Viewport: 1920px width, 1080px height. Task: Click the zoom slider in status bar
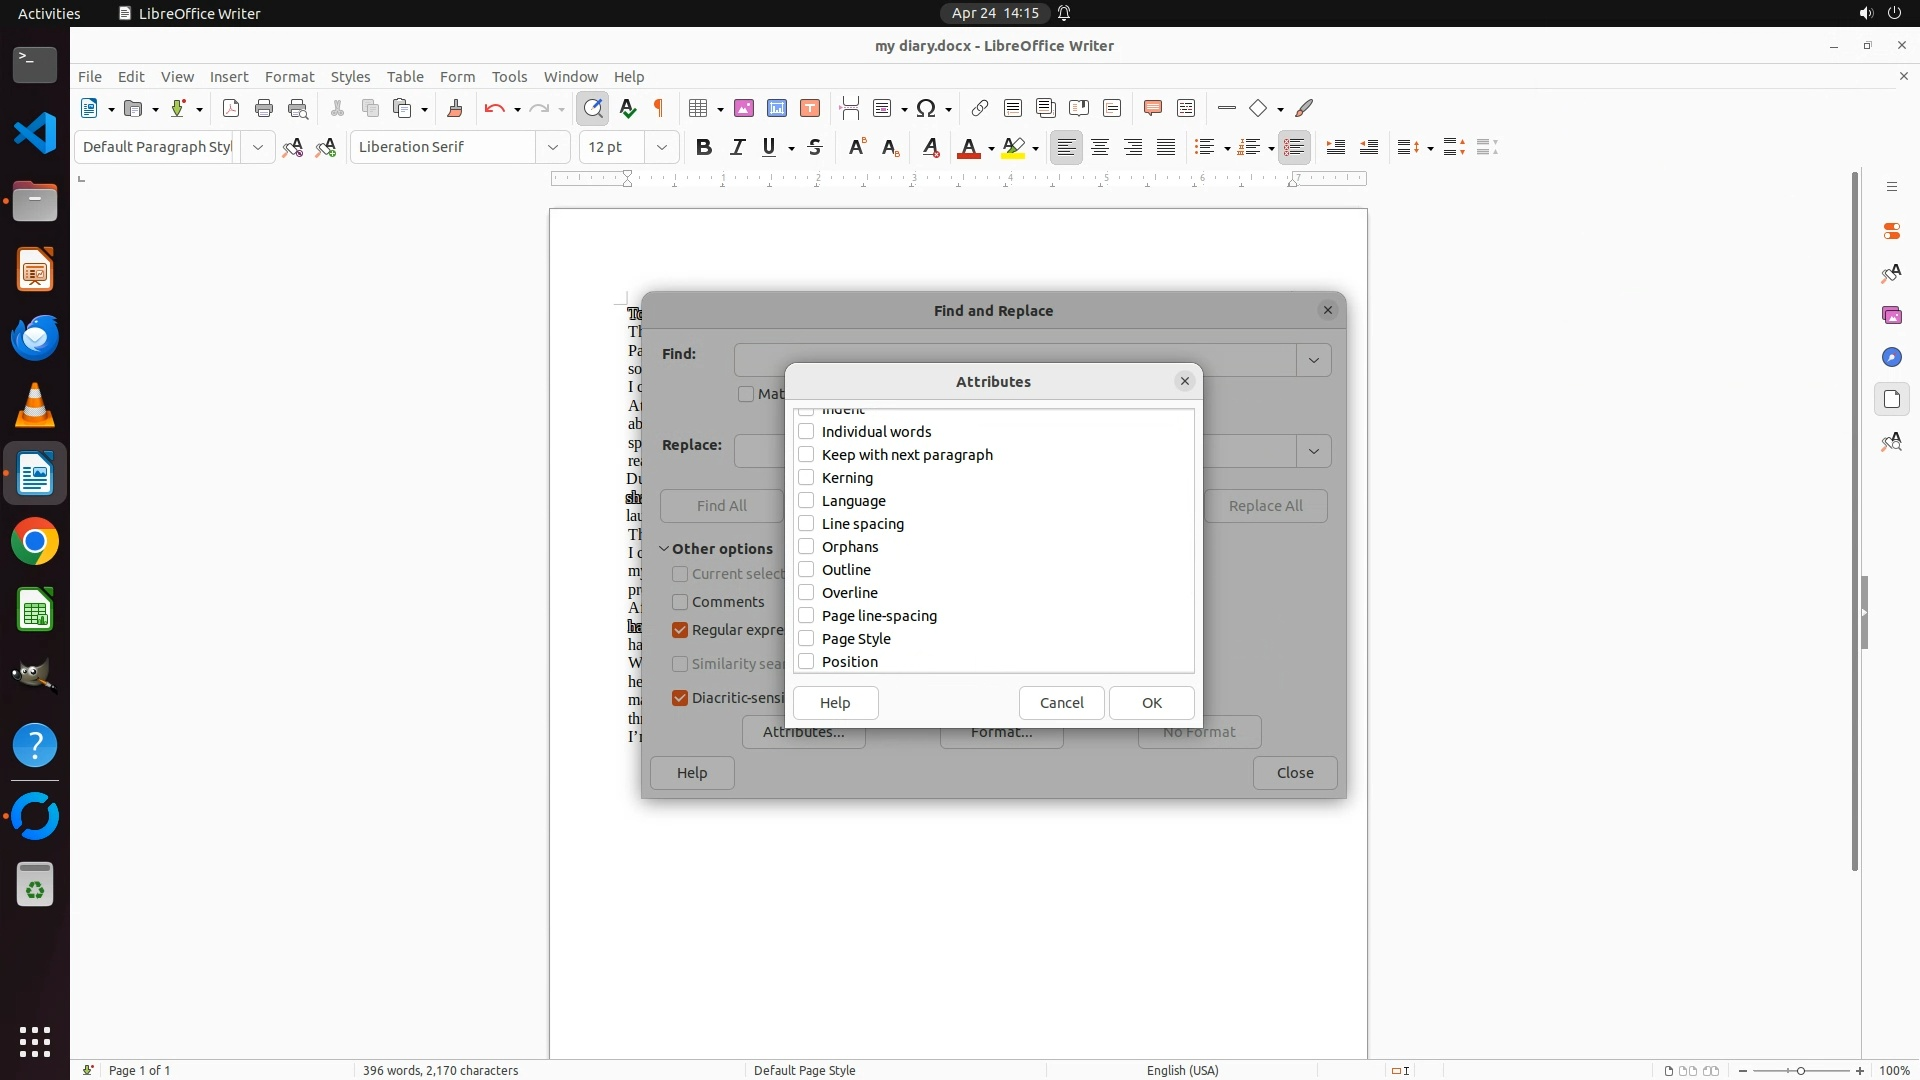(x=1800, y=1070)
